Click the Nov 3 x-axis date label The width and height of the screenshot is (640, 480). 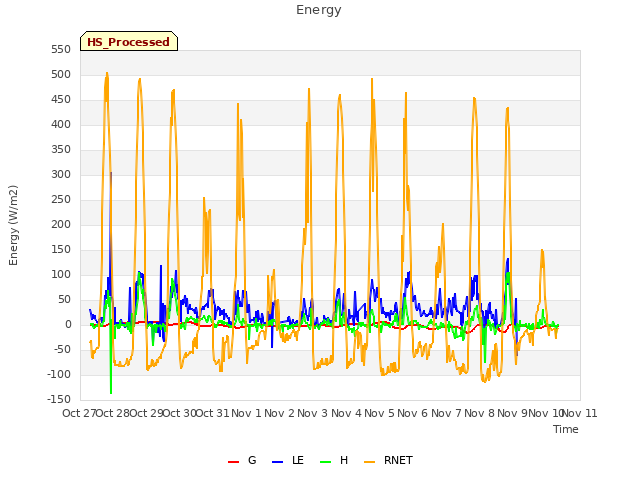(x=313, y=413)
